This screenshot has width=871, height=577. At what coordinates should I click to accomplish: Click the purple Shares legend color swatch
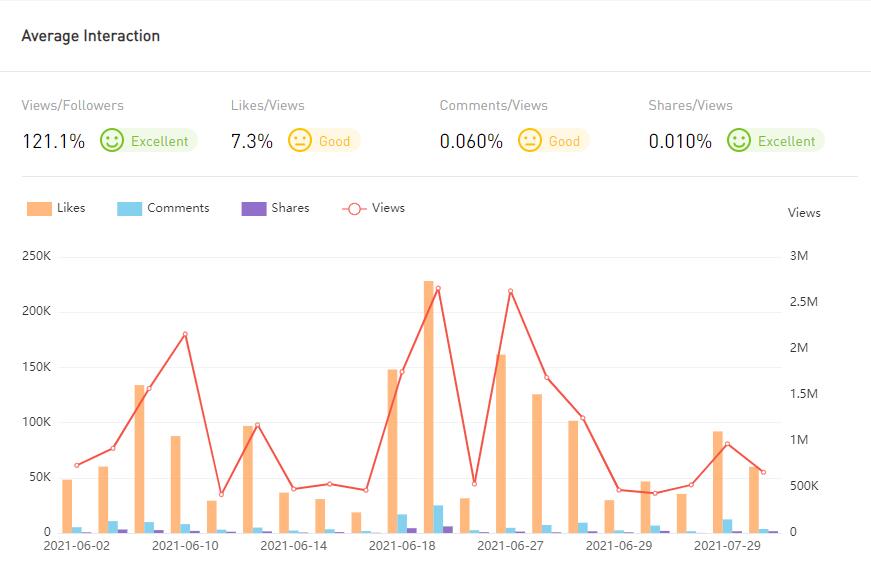click(253, 209)
